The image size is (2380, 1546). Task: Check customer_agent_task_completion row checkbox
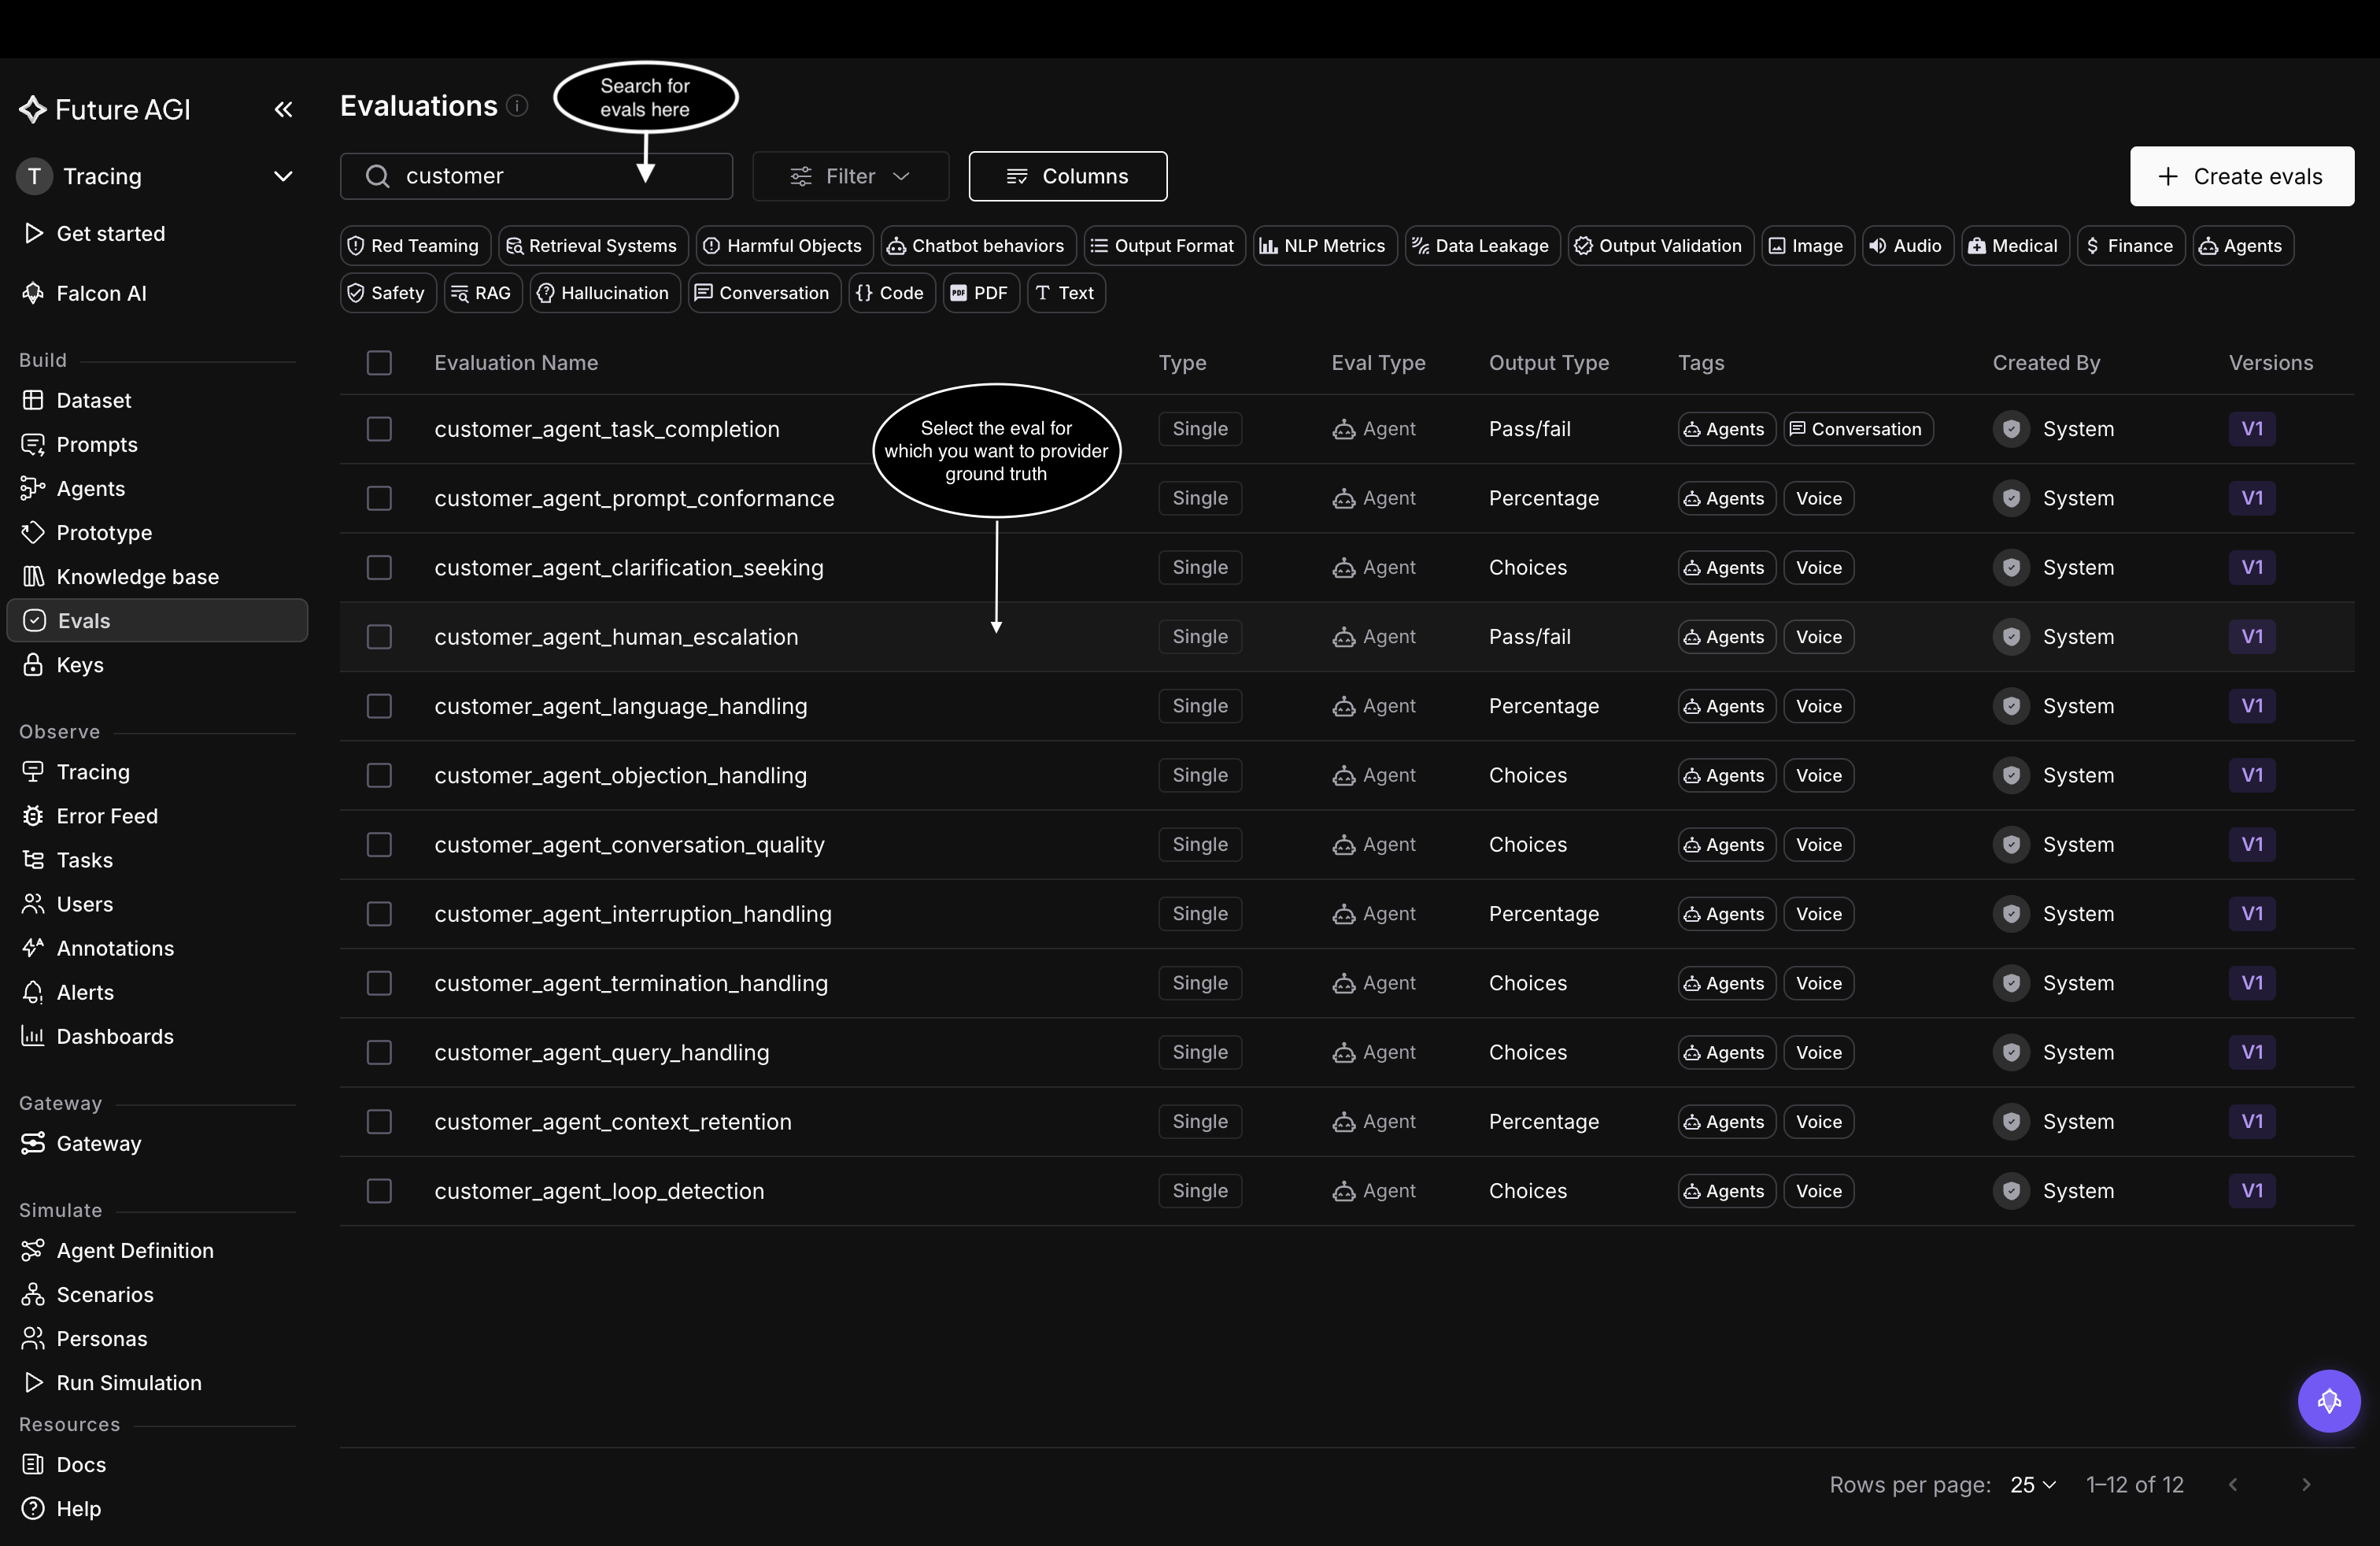coord(379,429)
